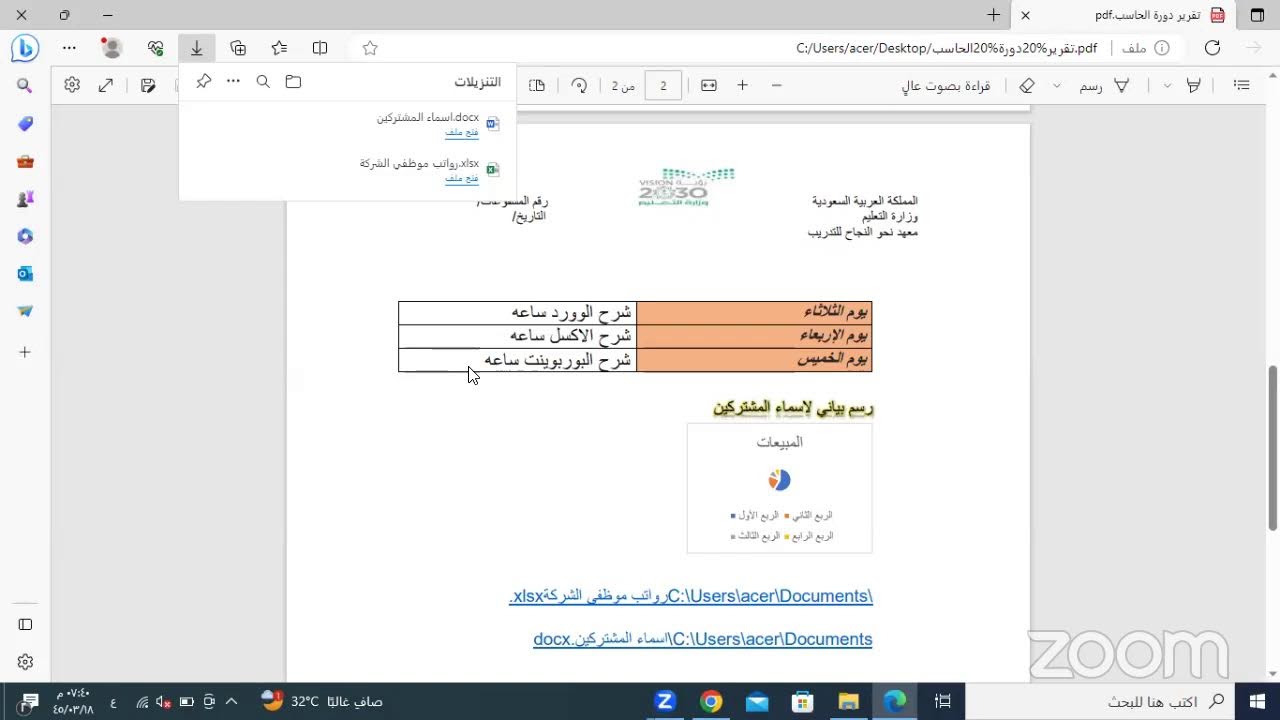Follow the Documents رواتب موظفي الشركة xlsx hyperlink
Image resolution: width=1280 pixels, height=720 pixels.
[691, 596]
